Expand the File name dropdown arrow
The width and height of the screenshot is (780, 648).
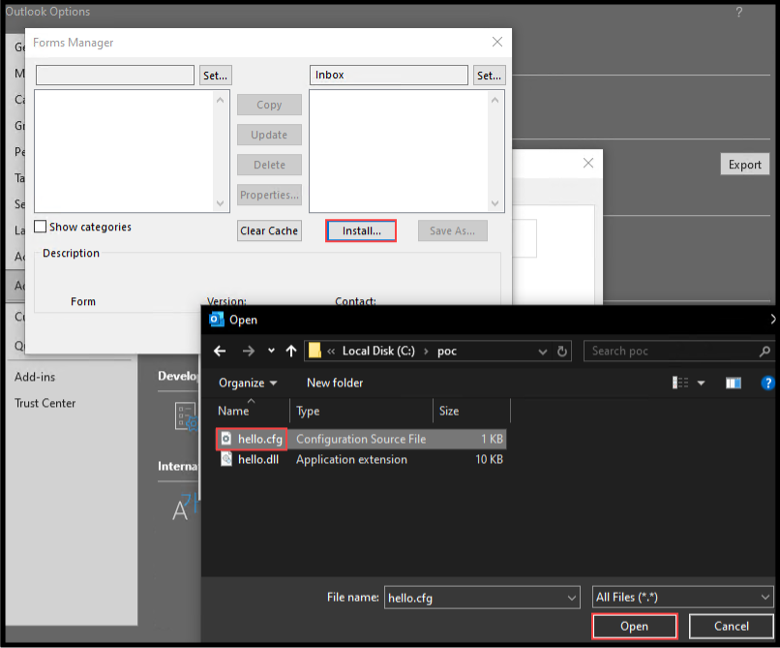click(x=571, y=597)
